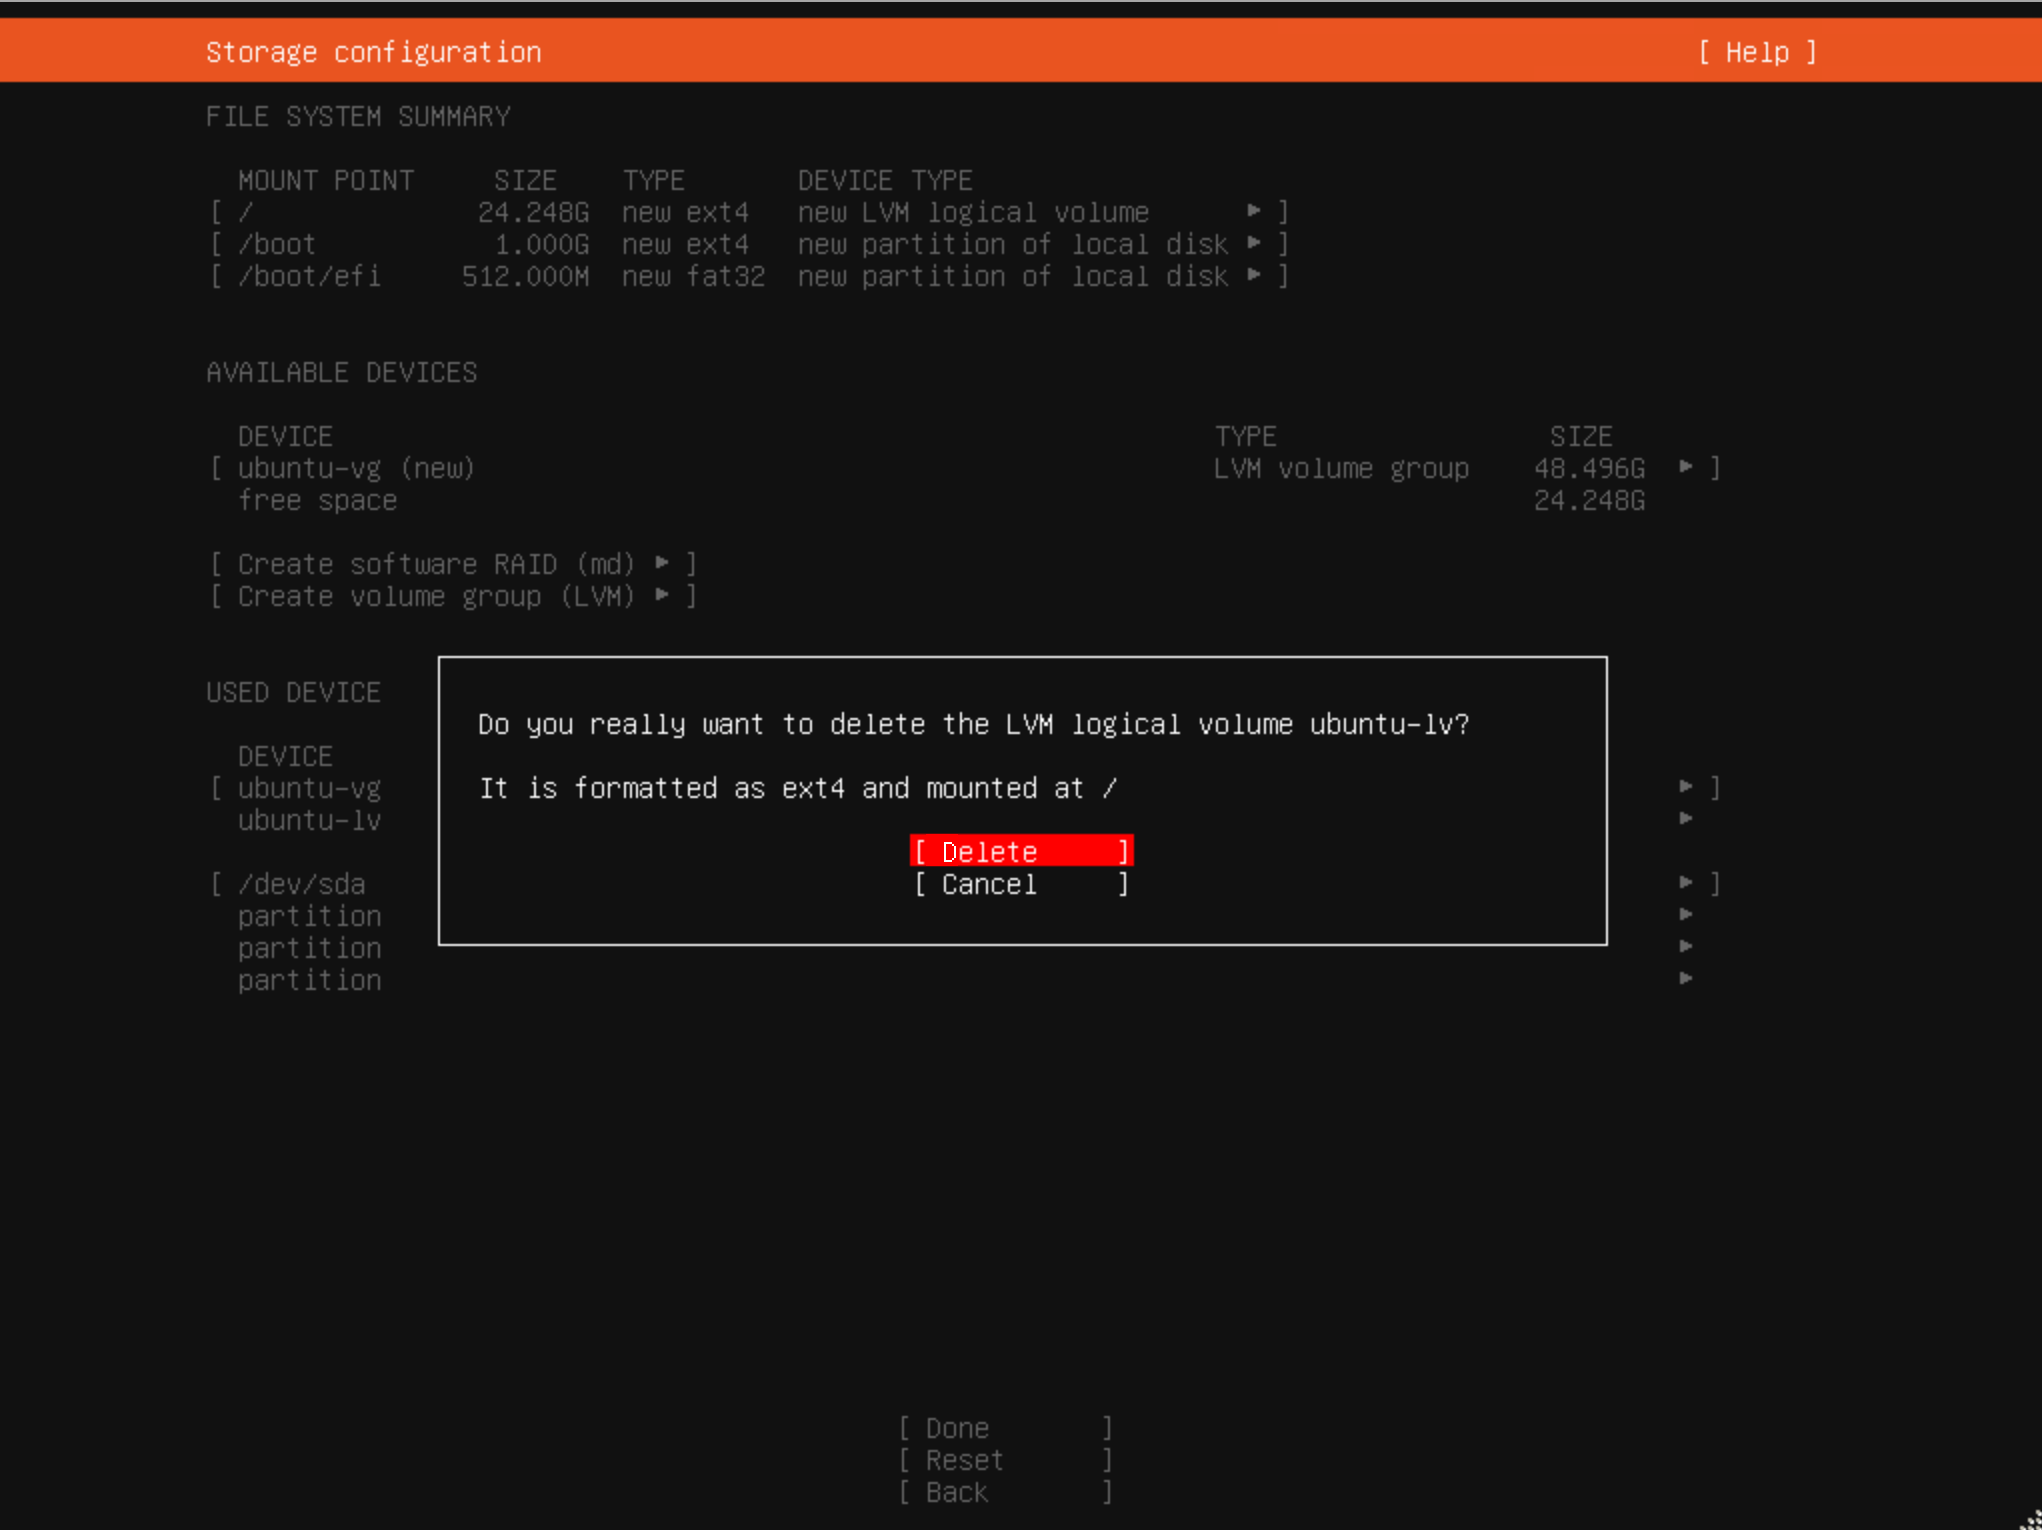
Task: Expand the ubuntu-vg volume group options
Action: coord(1687,467)
